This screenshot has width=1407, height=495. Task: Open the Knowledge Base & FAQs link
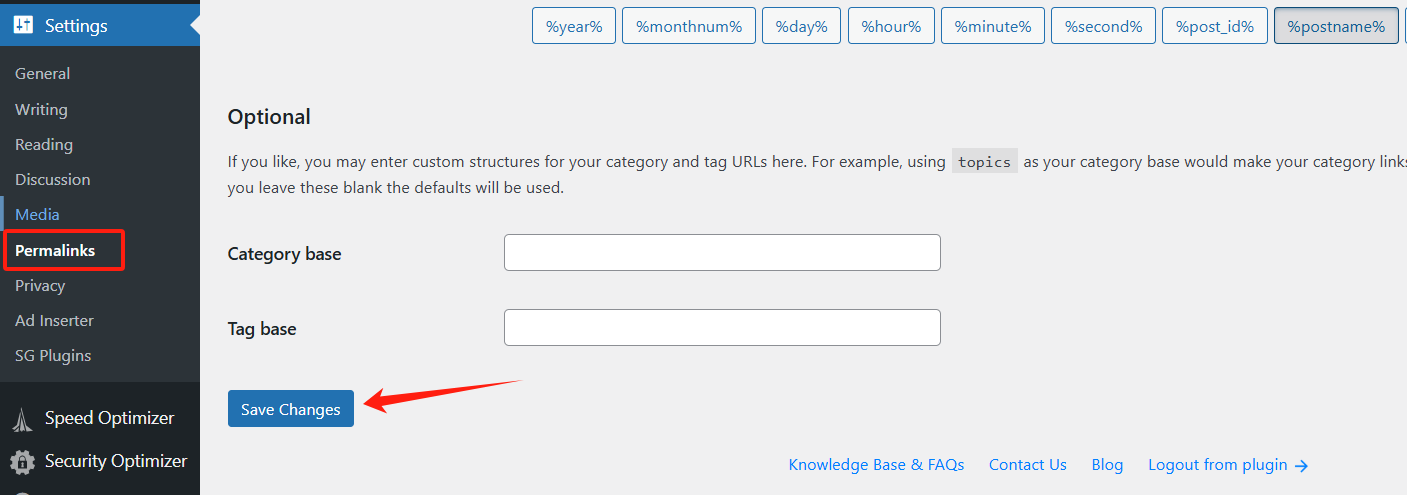tap(876, 465)
